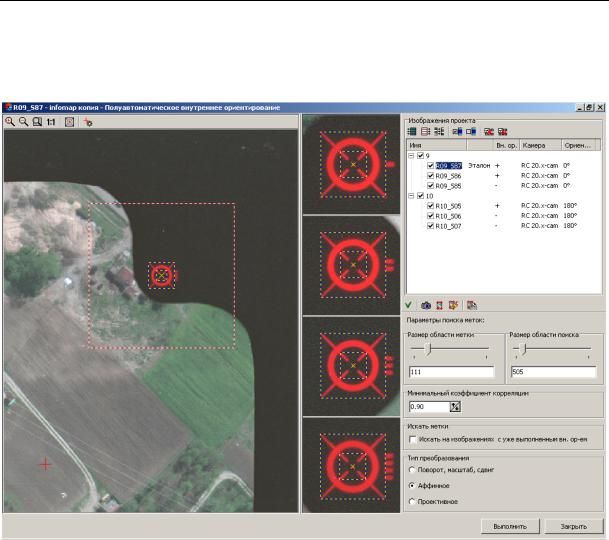Click the last red-green image icon

point(503,132)
